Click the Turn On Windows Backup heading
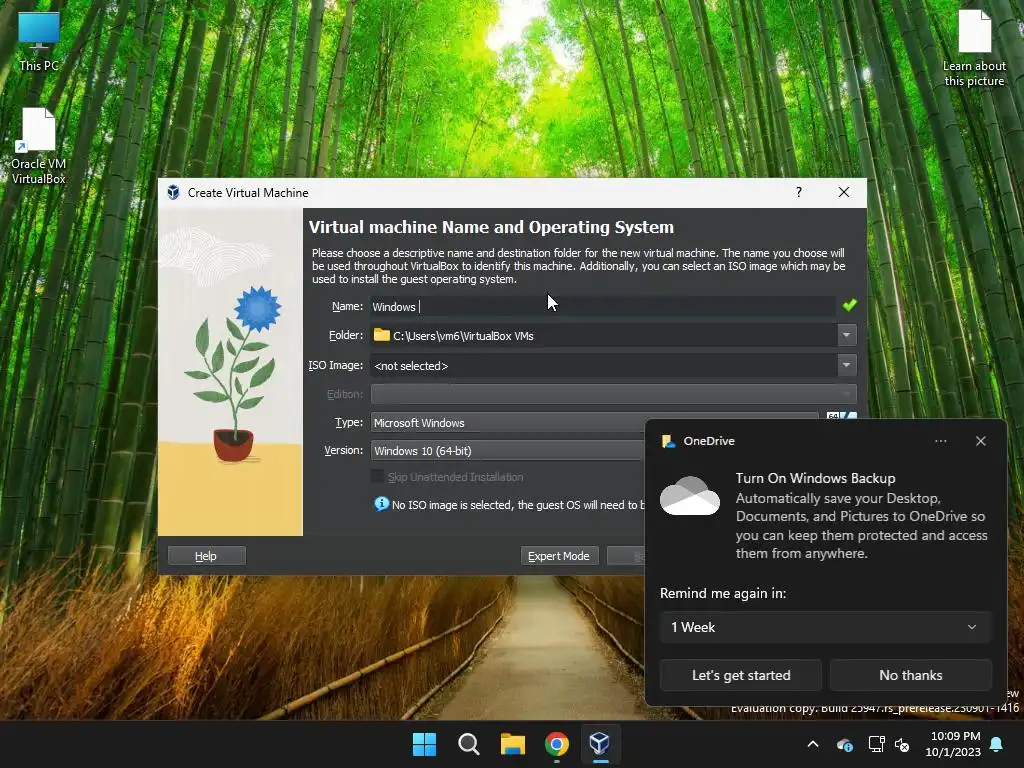1024x768 pixels. click(x=815, y=478)
